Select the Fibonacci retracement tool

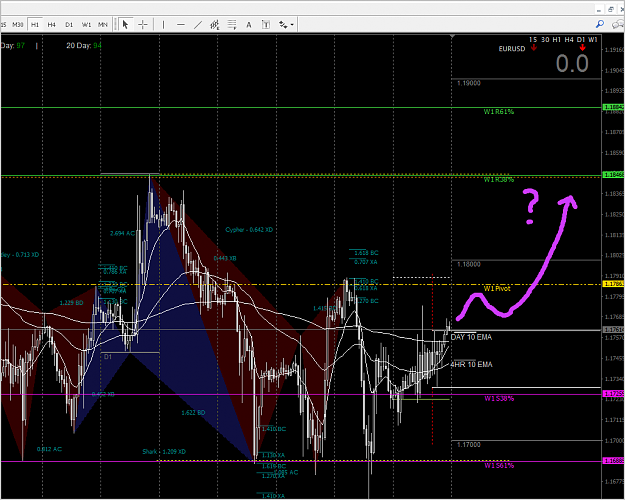tap(232, 25)
